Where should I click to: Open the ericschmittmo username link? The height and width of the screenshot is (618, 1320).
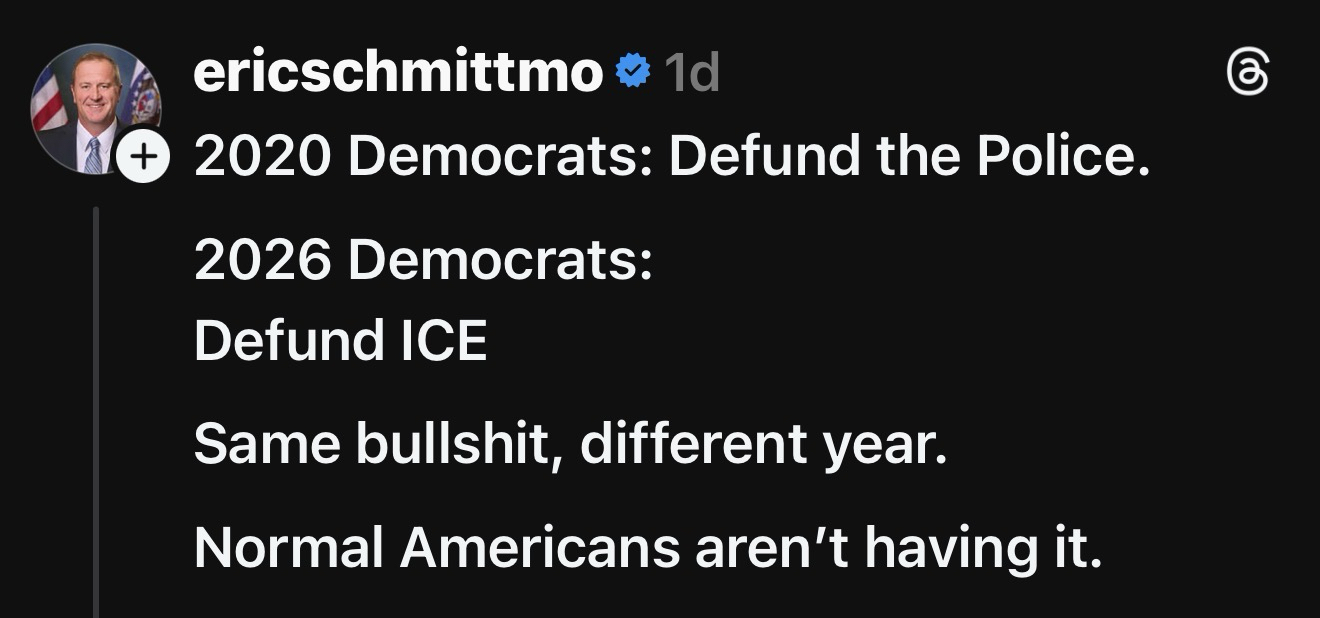click(x=398, y=72)
